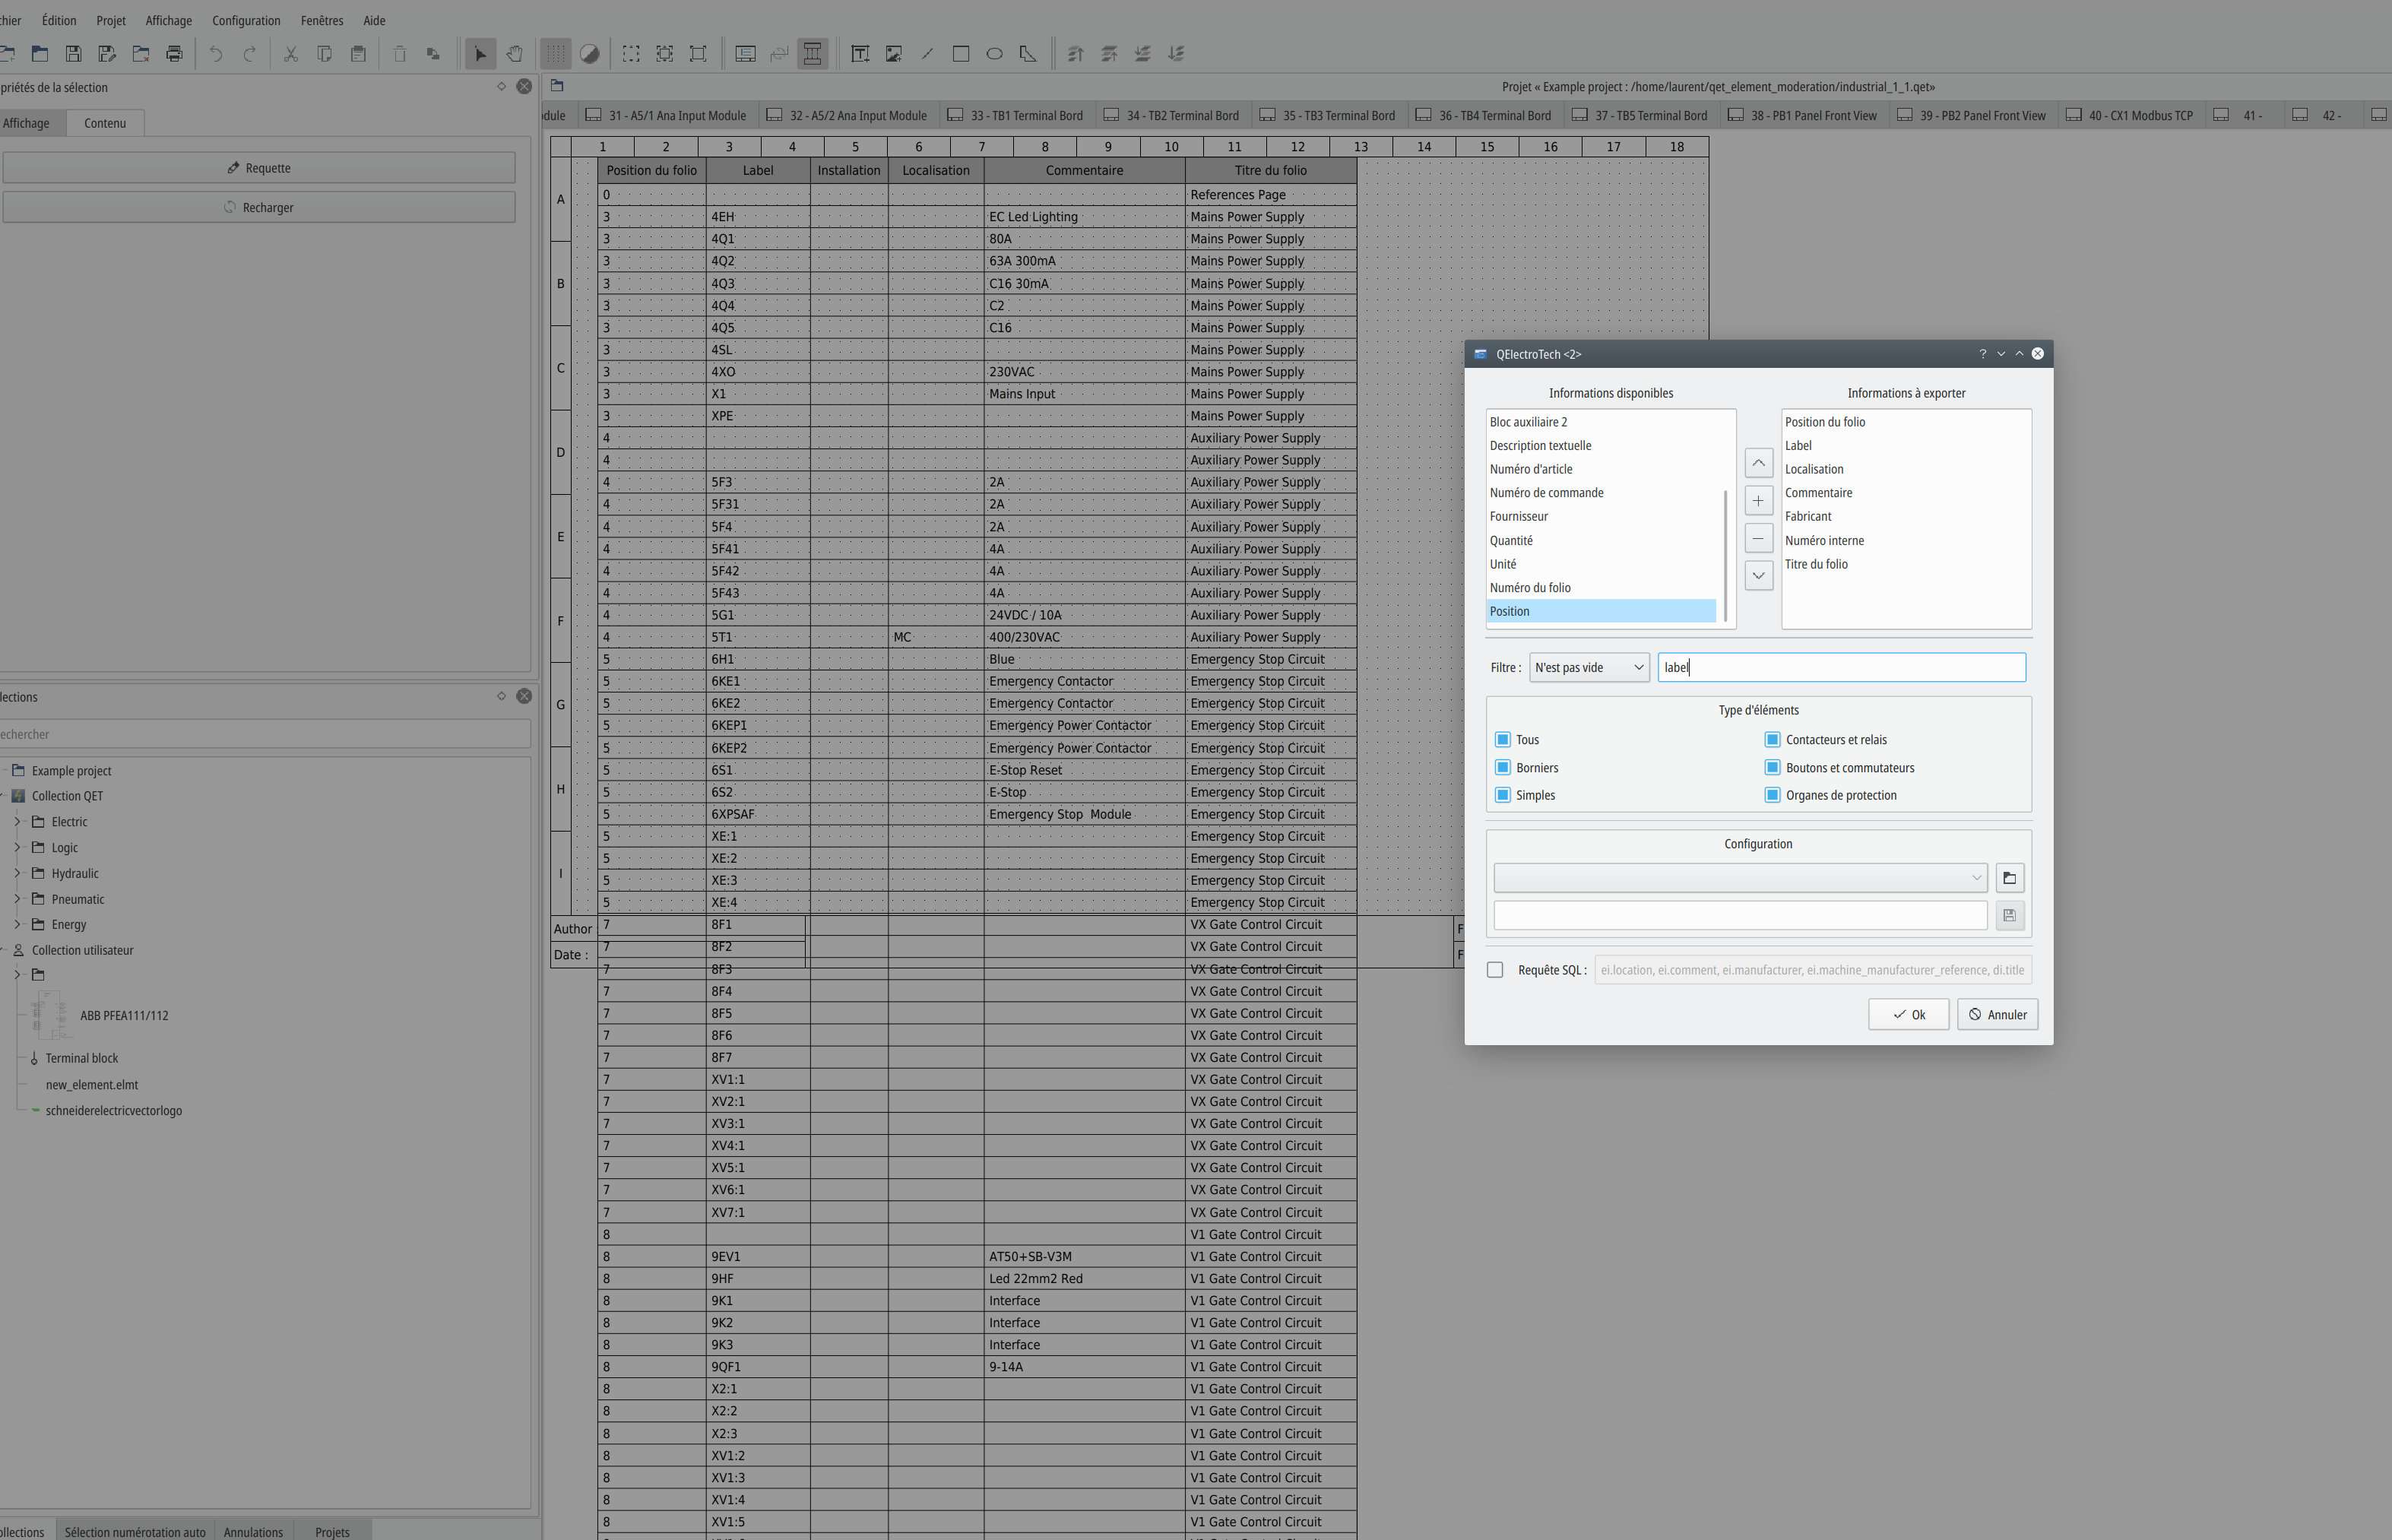Image resolution: width=2392 pixels, height=1540 pixels.
Task: Move selected export item up
Action: coord(1758,463)
